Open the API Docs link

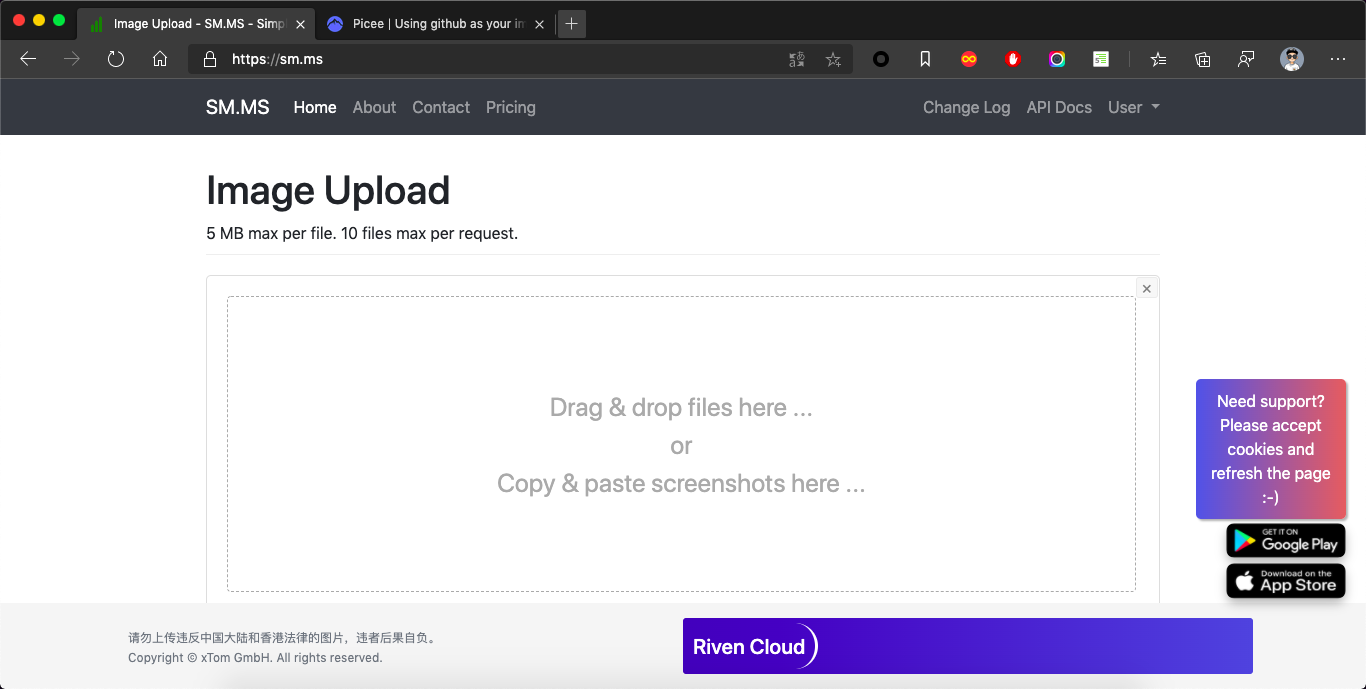[x=1059, y=107]
